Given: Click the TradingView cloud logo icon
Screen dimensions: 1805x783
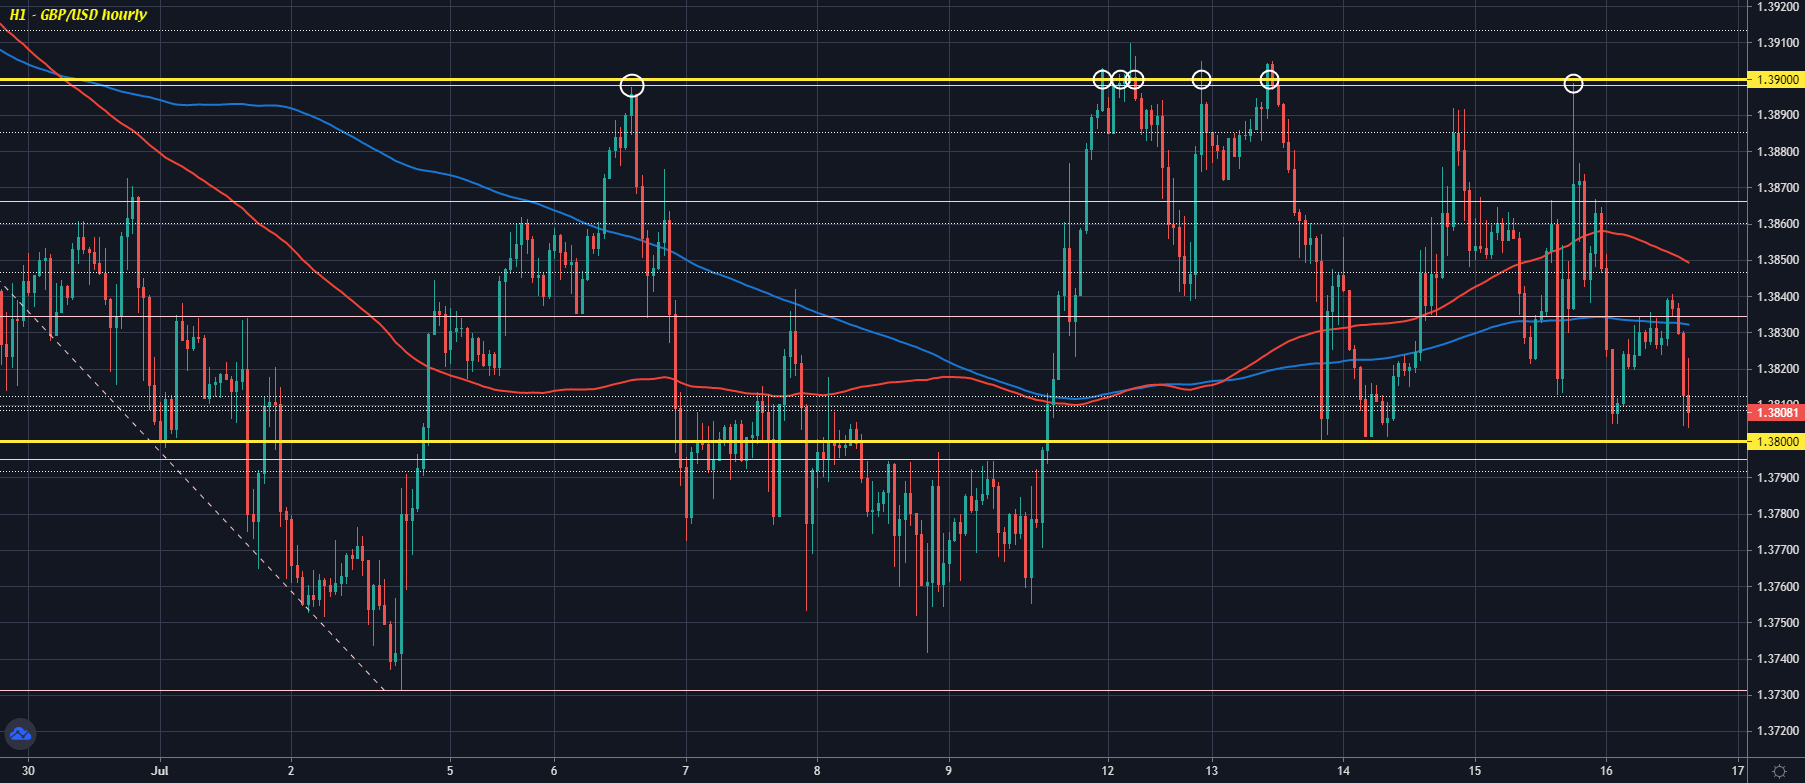Looking at the screenshot, I should pos(20,735).
